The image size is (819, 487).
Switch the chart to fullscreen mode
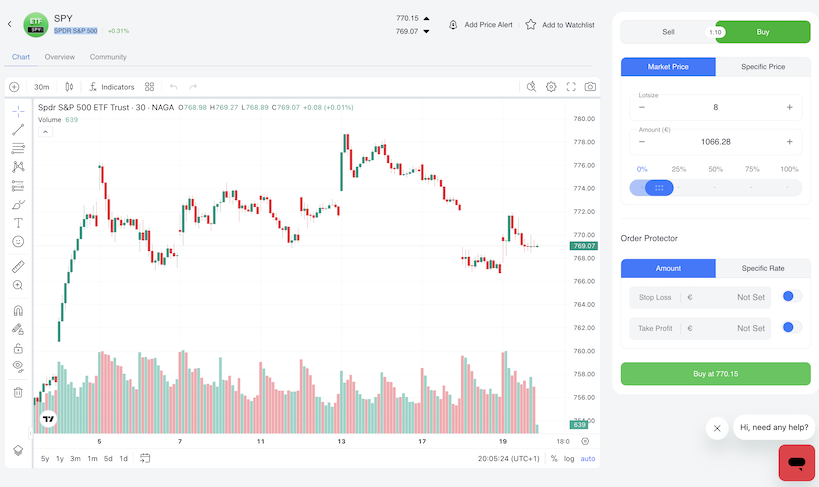(571, 87)
